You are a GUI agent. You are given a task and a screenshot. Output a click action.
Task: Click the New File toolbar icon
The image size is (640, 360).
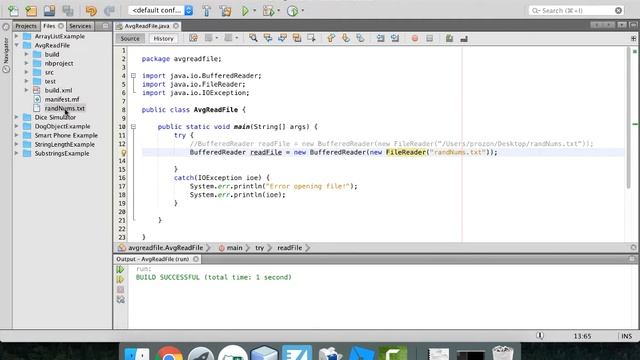13,11
